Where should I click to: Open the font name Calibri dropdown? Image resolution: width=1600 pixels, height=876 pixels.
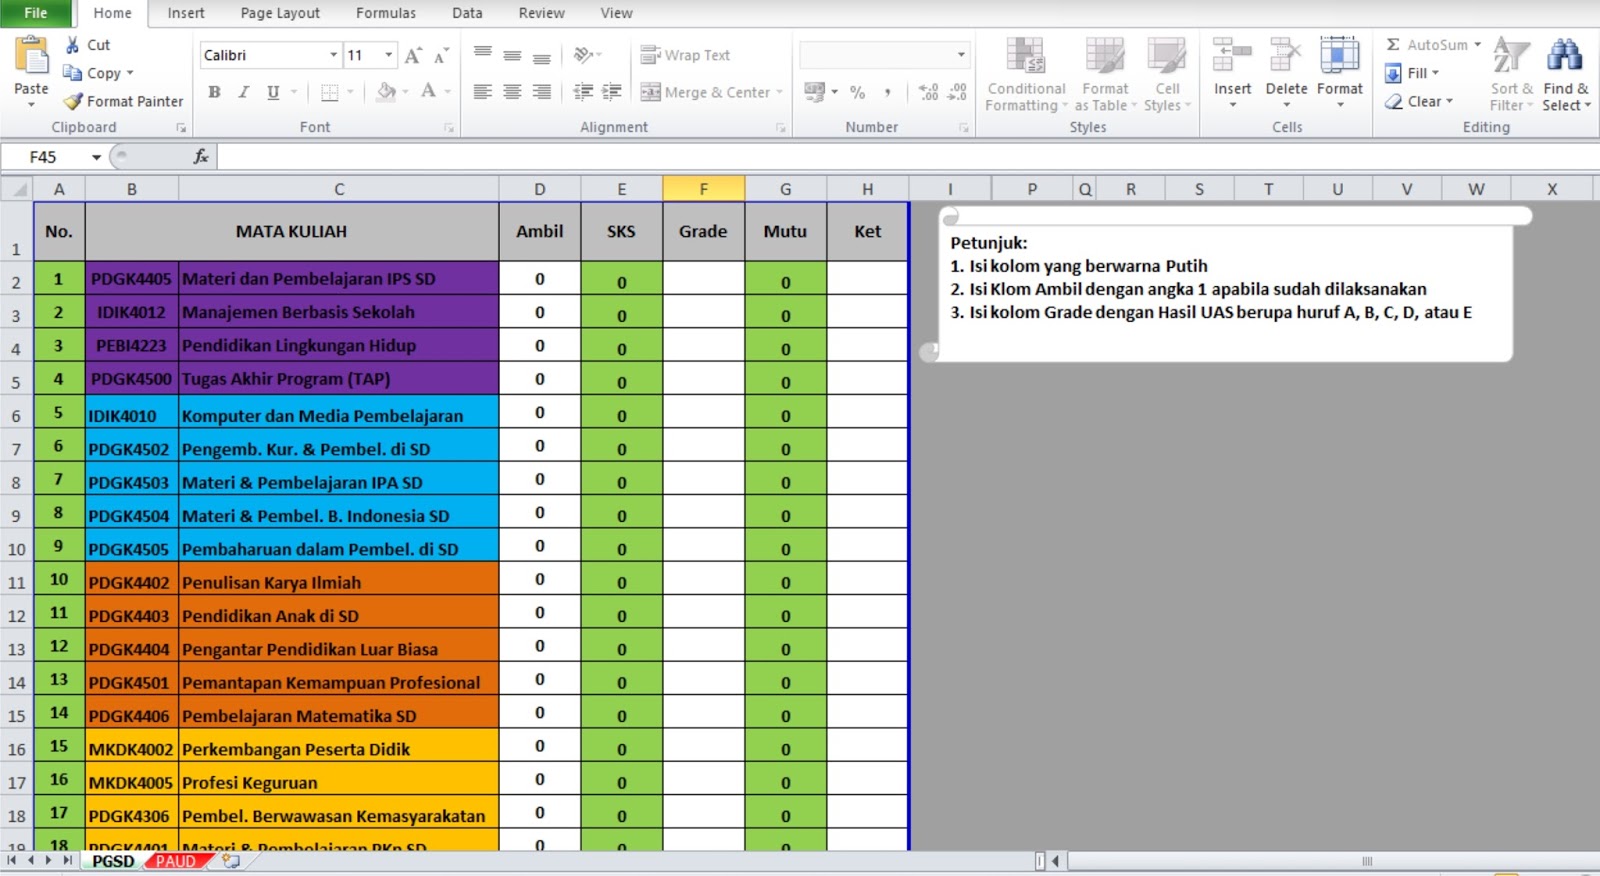coord(334,55)
